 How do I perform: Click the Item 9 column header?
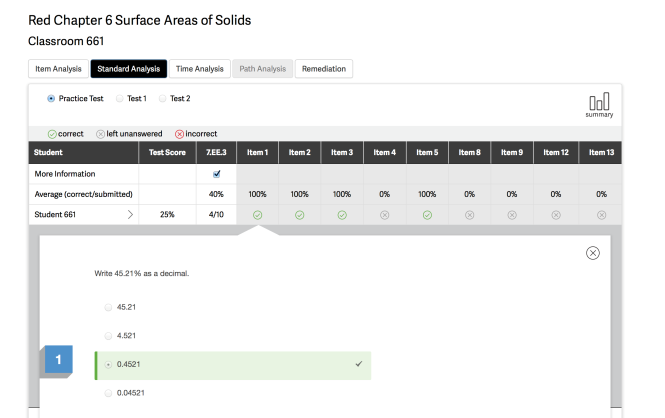click(x=512, y=153)
